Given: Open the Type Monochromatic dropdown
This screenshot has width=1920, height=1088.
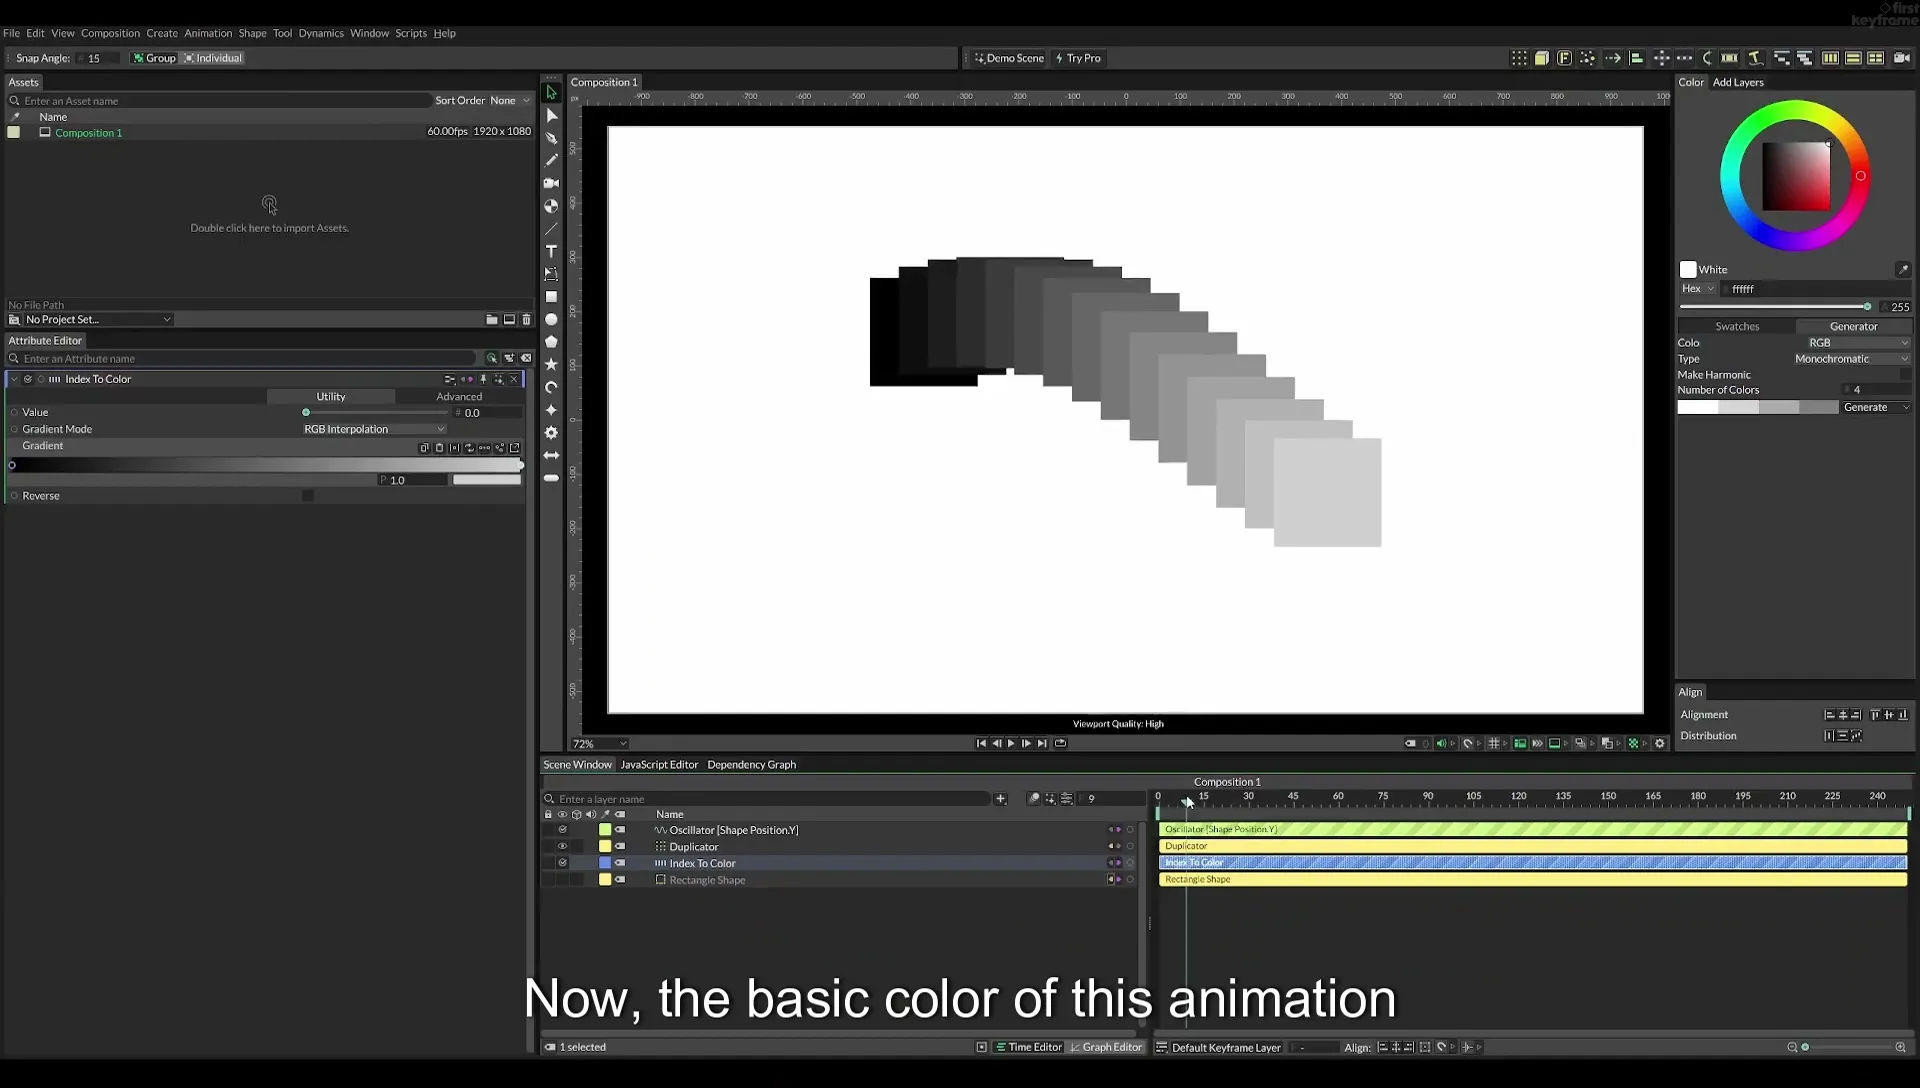Looking at the screenshot, I should (1851, 359).
